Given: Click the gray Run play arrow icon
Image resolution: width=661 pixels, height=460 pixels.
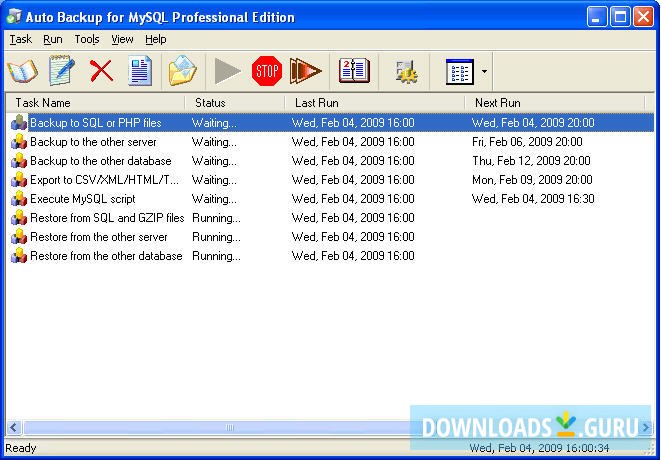Looking at the screenshot, I should pos(227,71).
